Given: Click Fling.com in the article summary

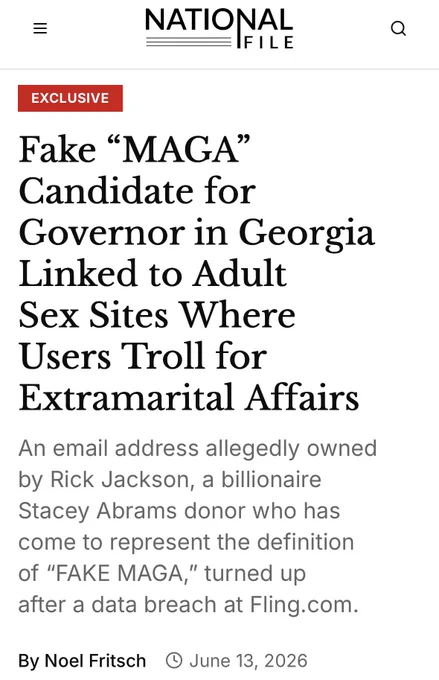Looking at the screenshot, I should [304, 605].
